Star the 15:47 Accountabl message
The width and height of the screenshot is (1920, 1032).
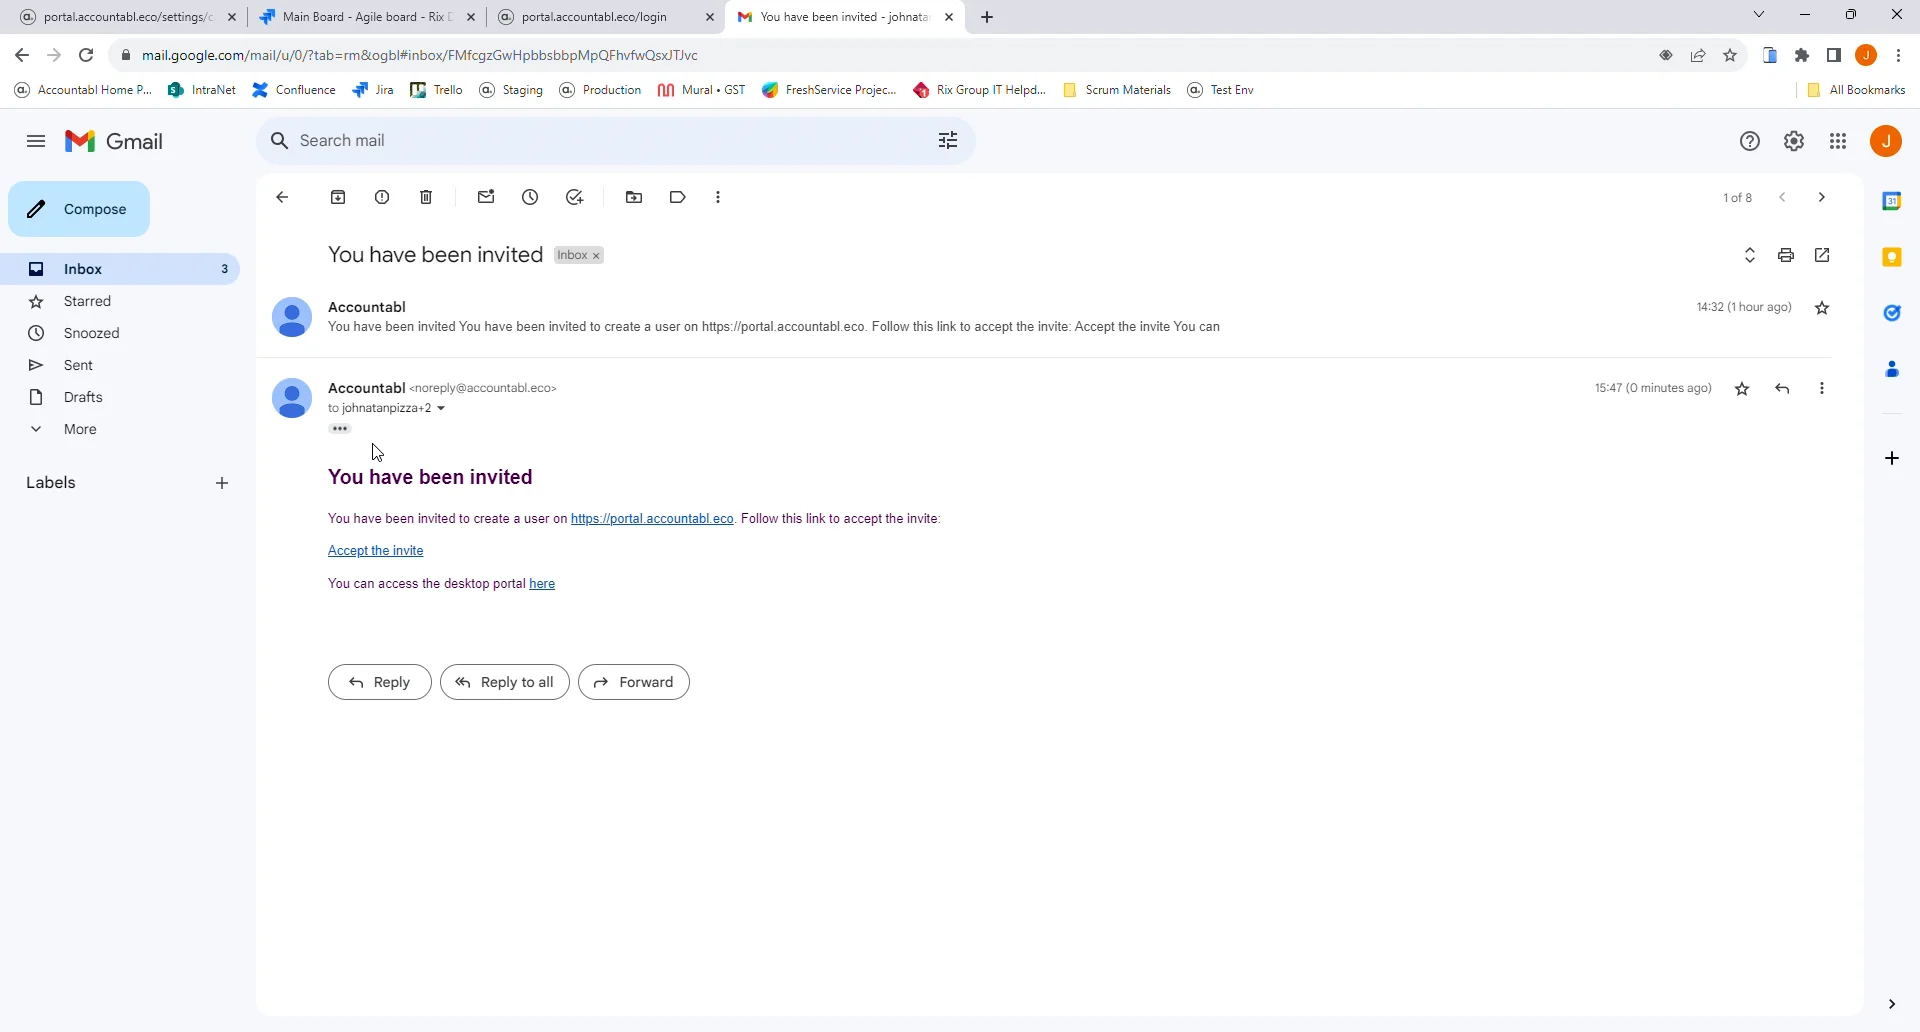click(1742, 389)
